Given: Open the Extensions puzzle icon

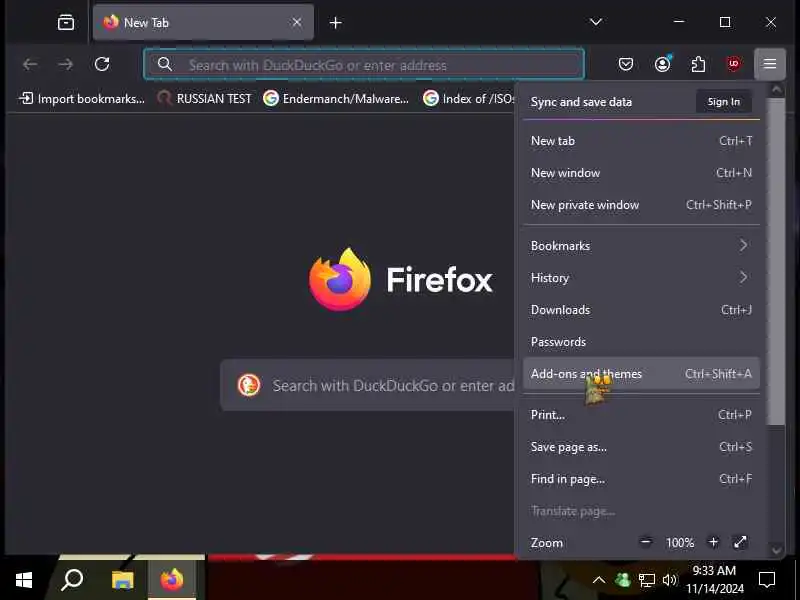Looking at the screenshot, I should (x=698, y=64).
